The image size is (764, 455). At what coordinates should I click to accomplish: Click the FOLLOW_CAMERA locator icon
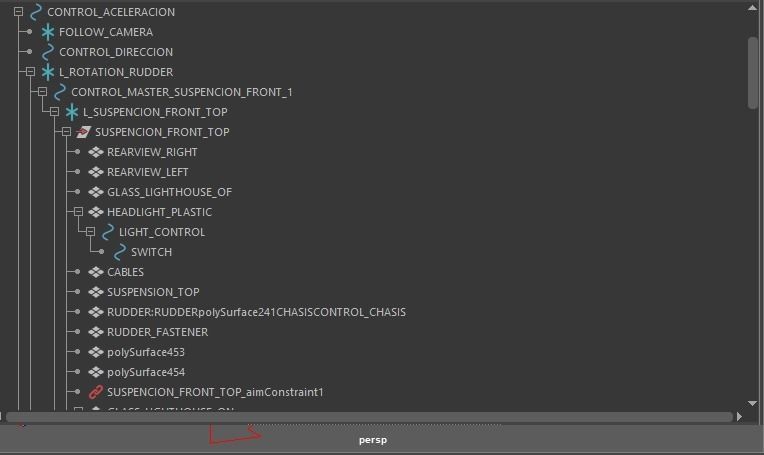47,32
